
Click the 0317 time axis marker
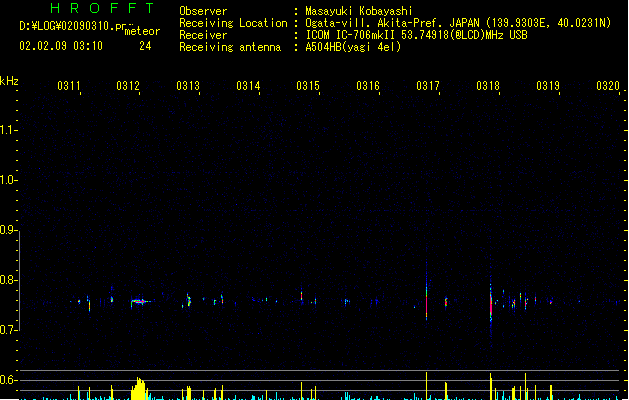(x=428, y=86)
